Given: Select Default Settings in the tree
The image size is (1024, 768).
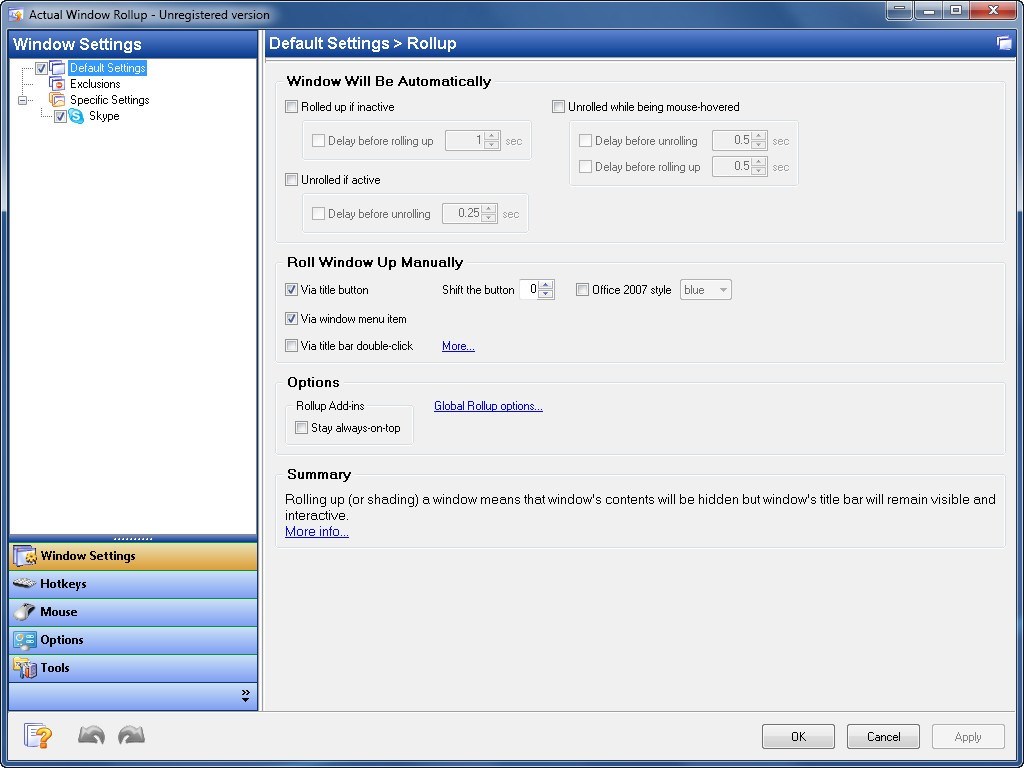Looking at the screenshot, I should (107, 68).
